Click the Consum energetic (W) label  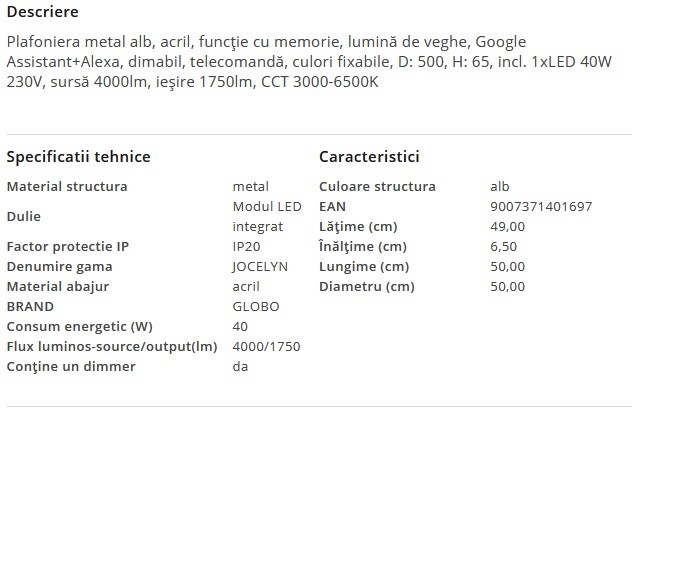[80, 326]
